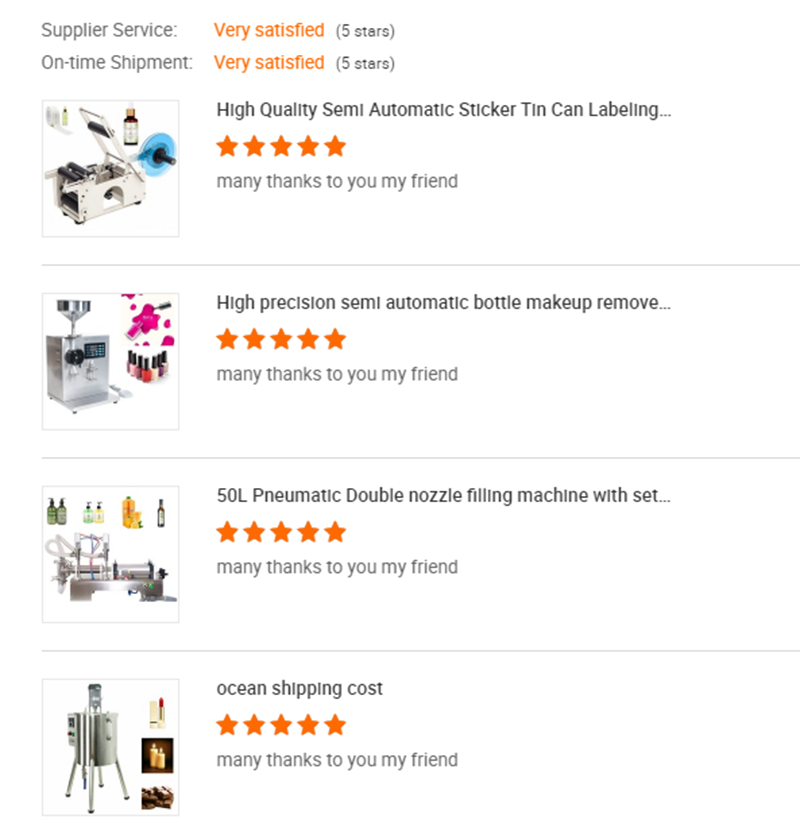Click the first star of the labeling machine rating
The width and height of the screenshot is (800, 831).
[227, 146]
